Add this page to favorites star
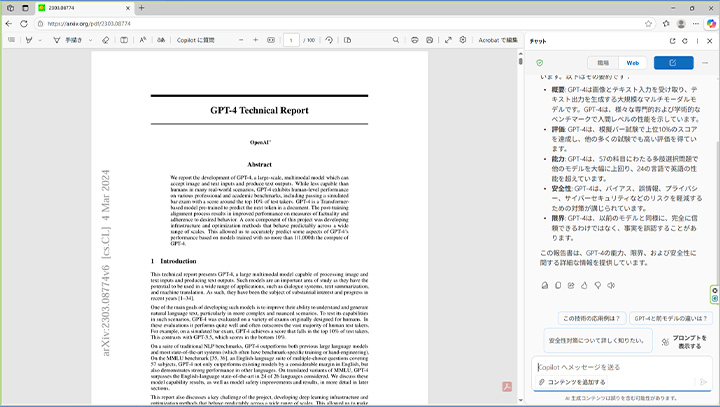 (x=648, y=23)
